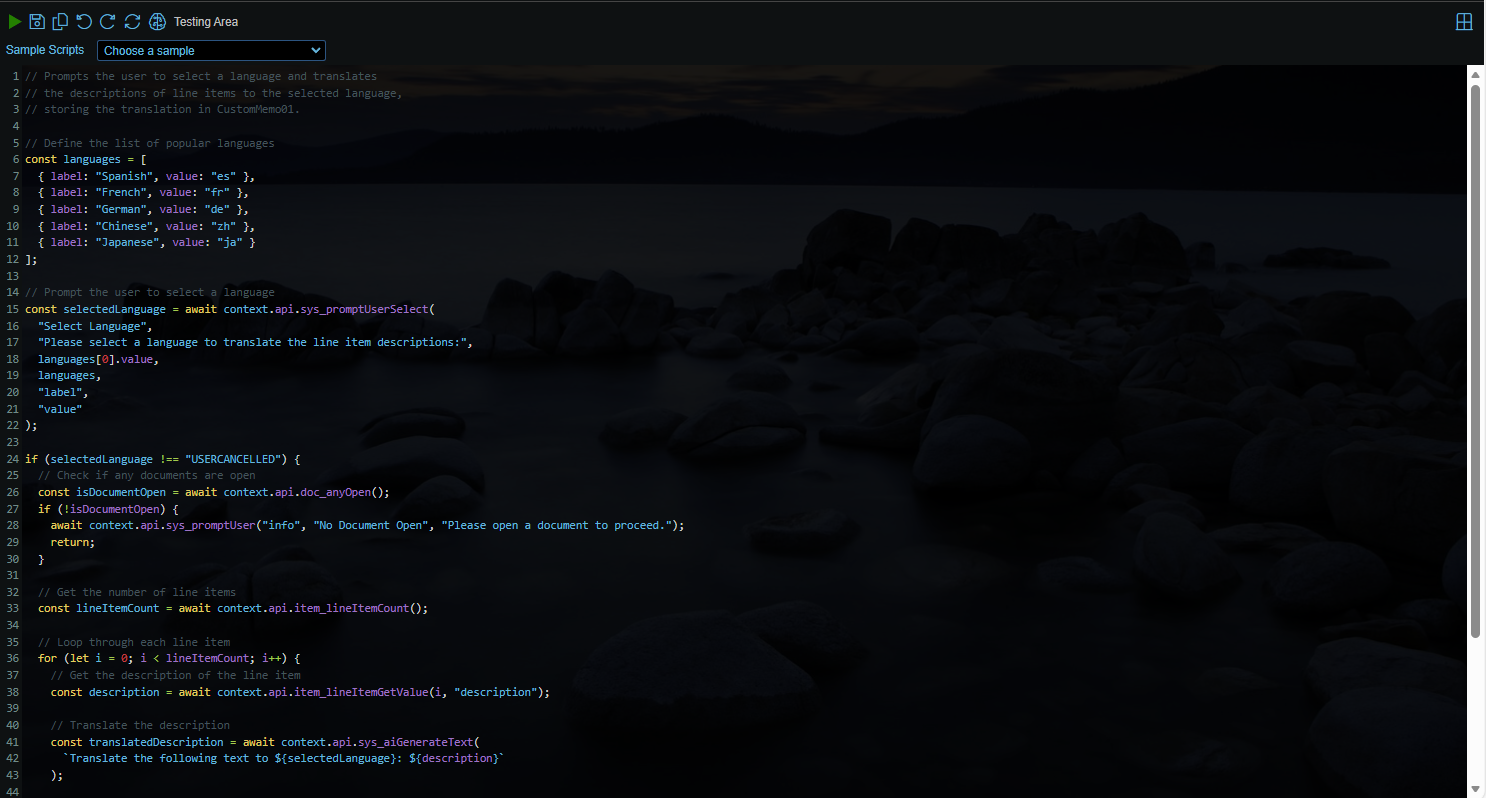This screenshot has width=1486, height=798.
Task: Save the current script
Action: click(x=37, y=21)
